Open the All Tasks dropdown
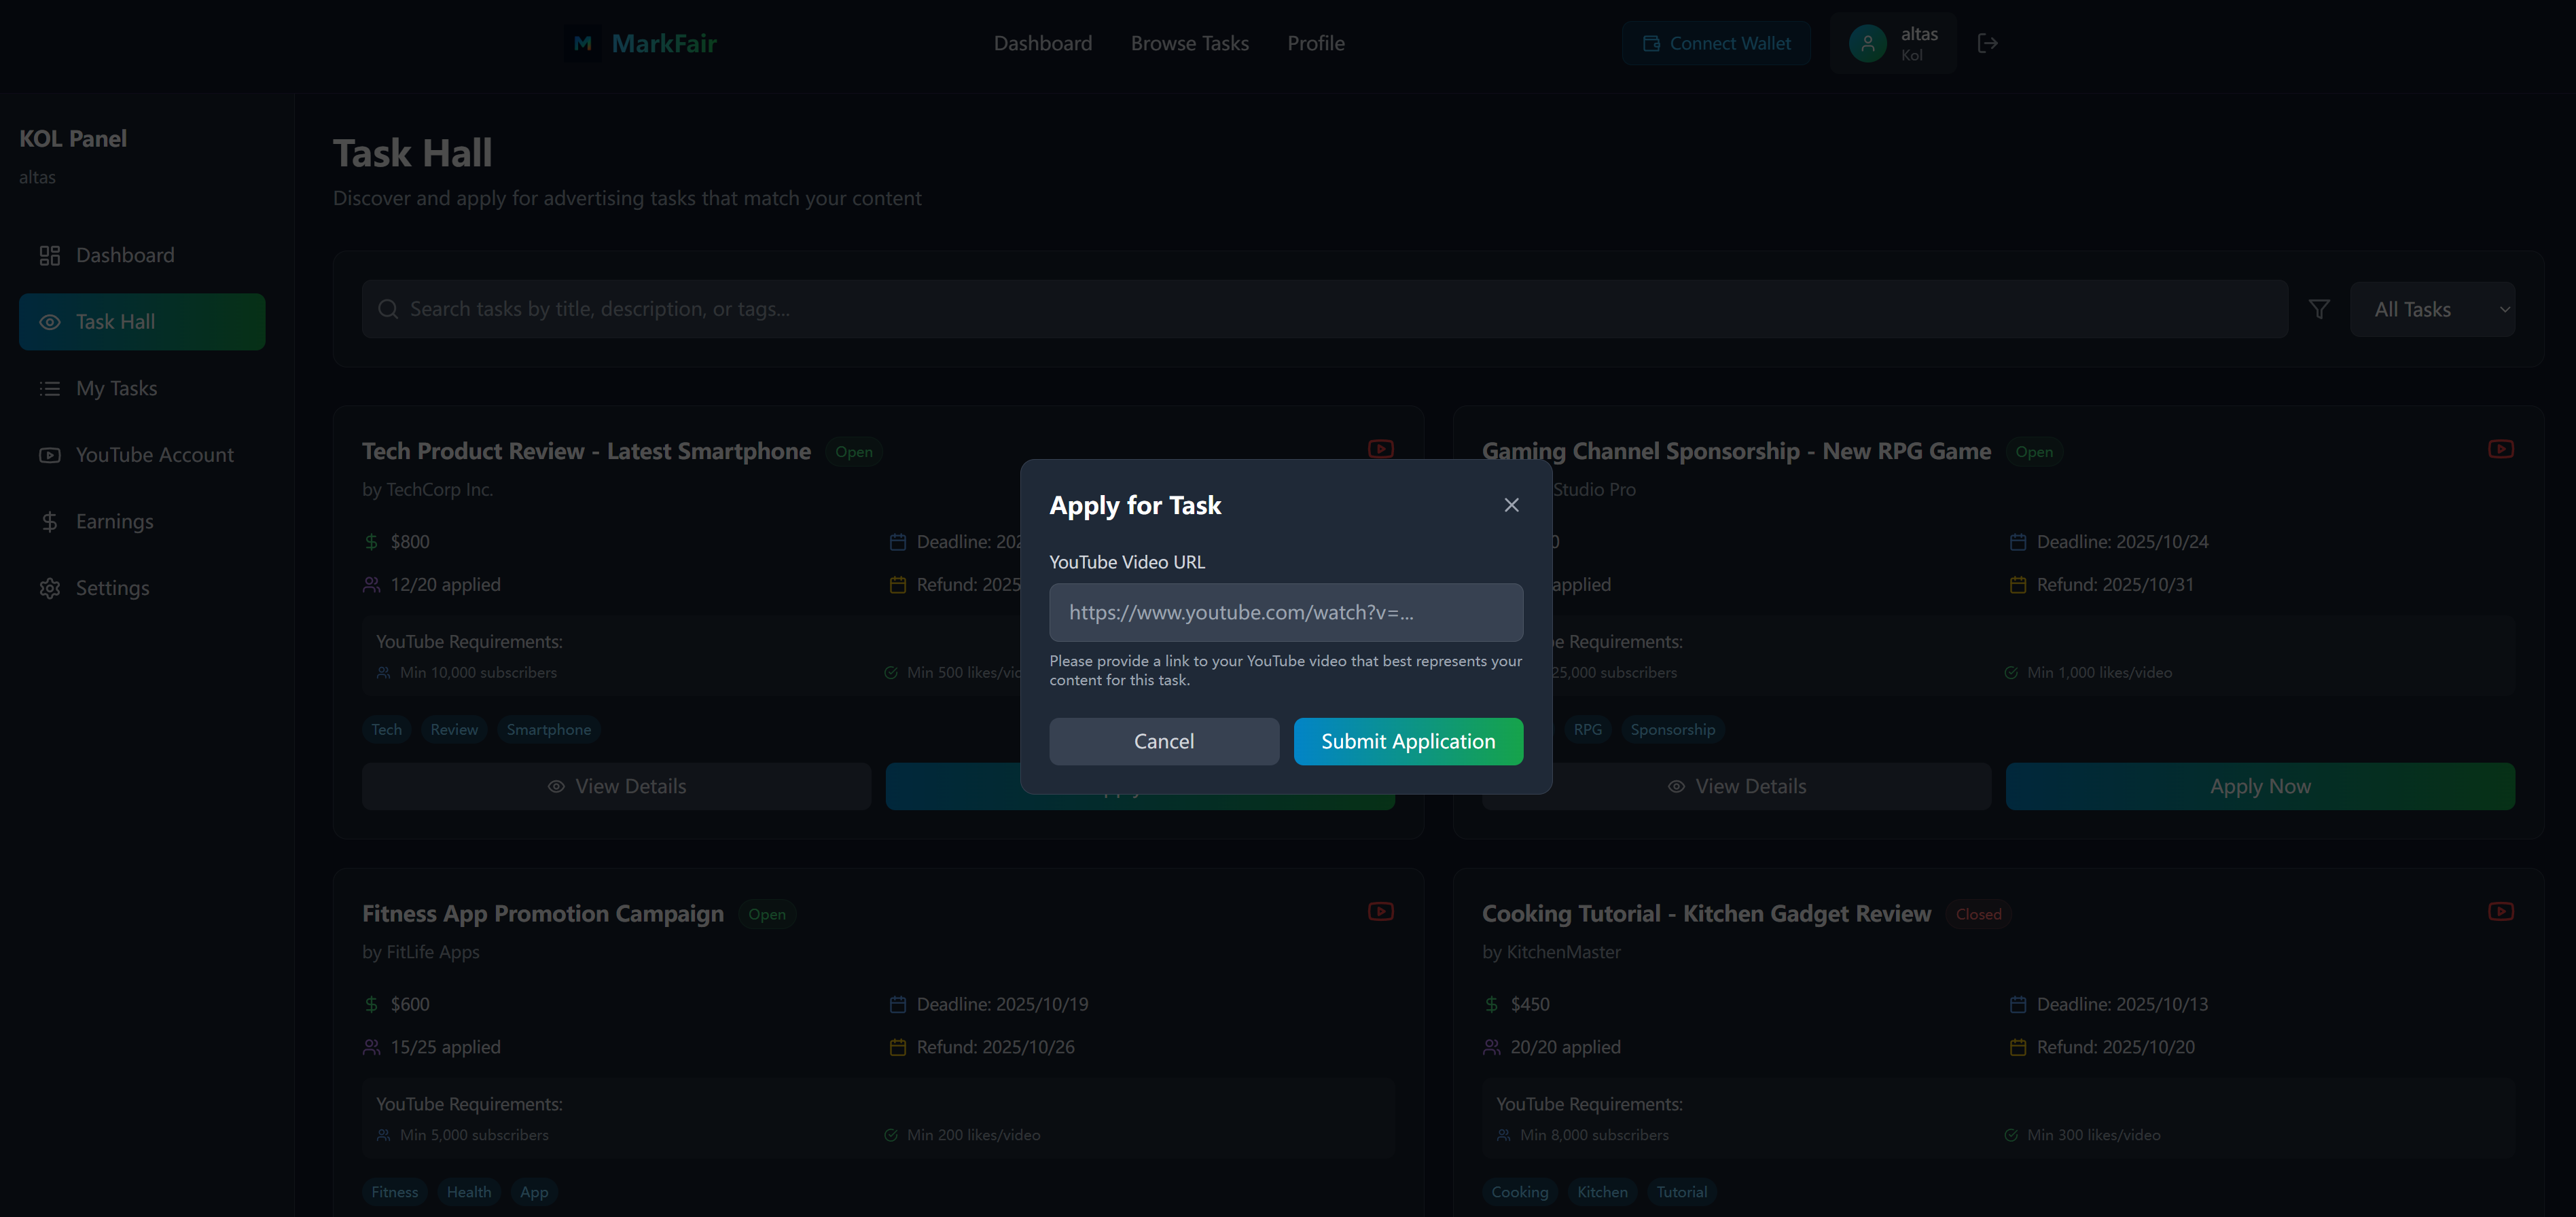 [x=2431, y=309]
